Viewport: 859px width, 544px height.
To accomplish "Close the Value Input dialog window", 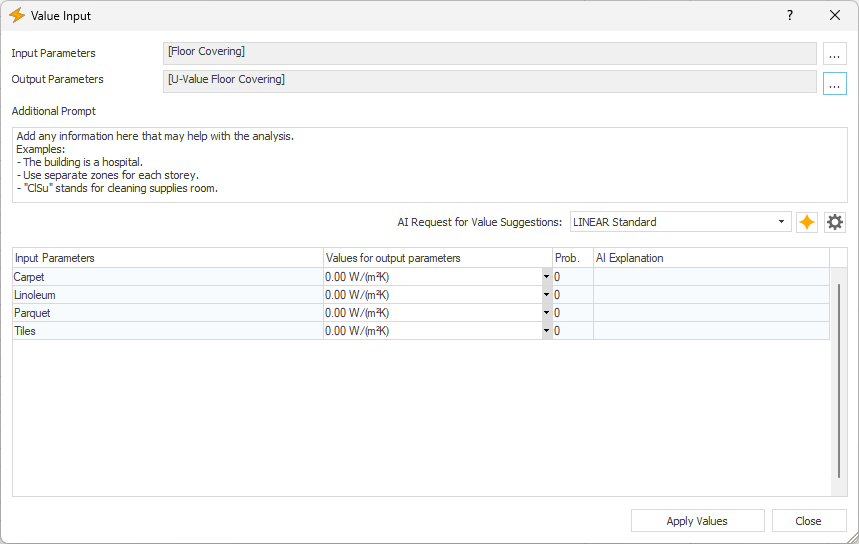I will click(834, 15).
